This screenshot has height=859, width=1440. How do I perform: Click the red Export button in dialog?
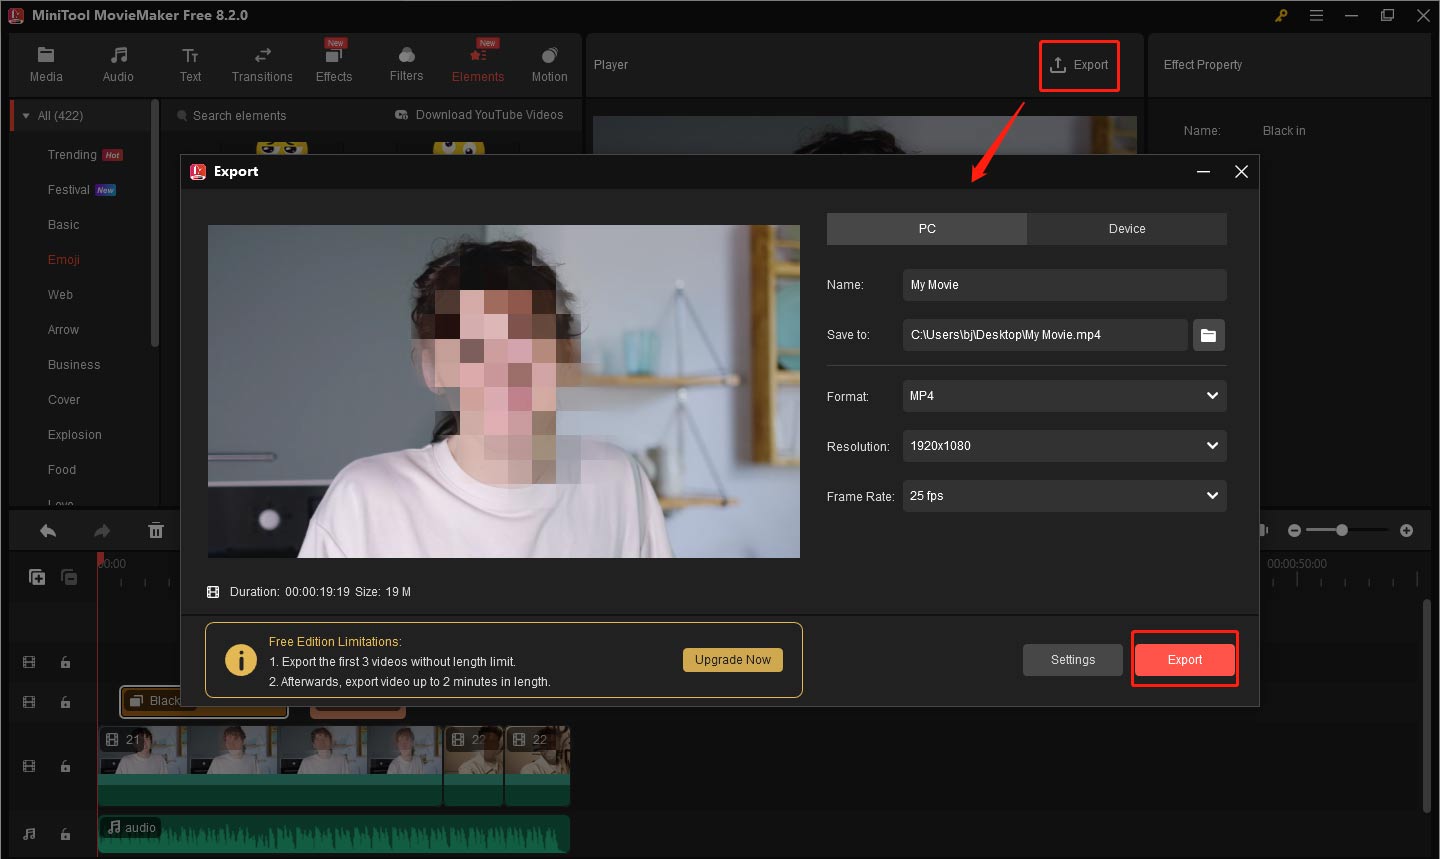(1185, 660)
